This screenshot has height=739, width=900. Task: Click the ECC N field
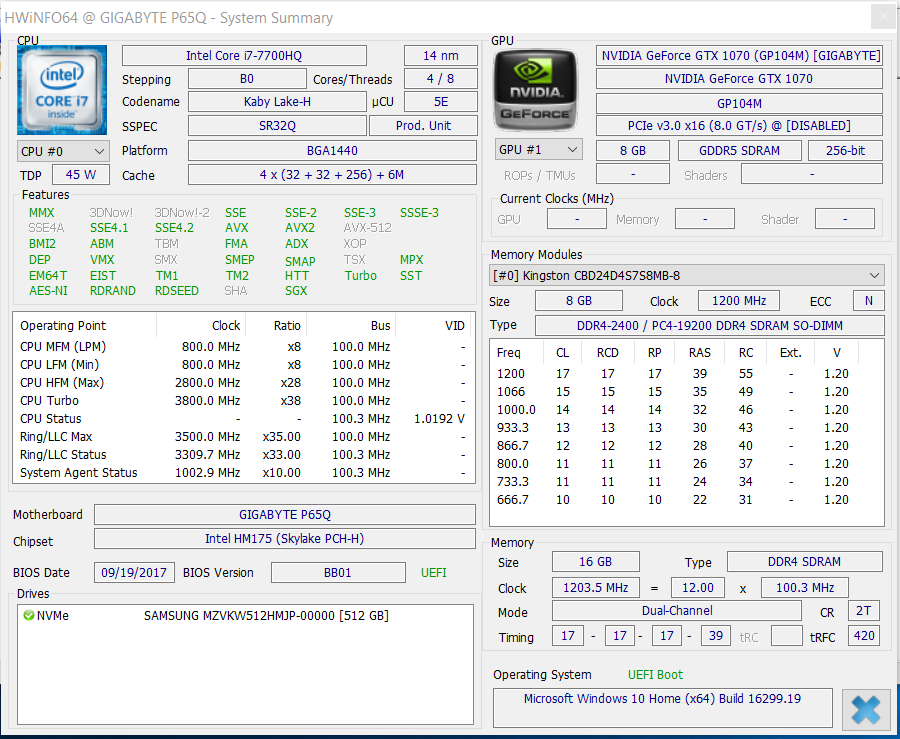coord(868,301)
